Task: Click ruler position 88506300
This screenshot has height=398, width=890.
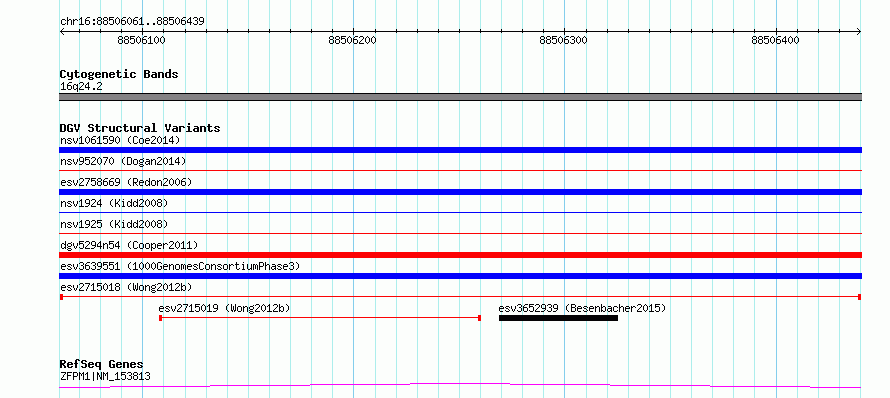Action: (564, 40)
